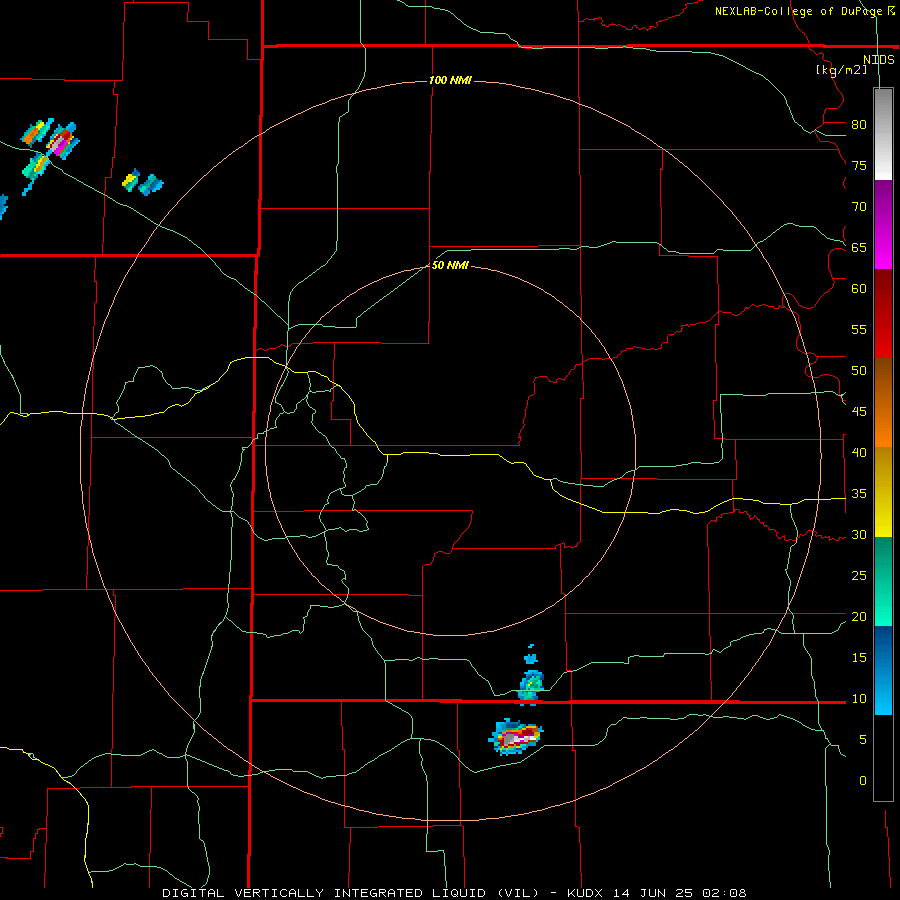The width and height of the screenshot is (900, 900).
Task: Click the 60 value on the VIL scale
Action: click(859, 289)
